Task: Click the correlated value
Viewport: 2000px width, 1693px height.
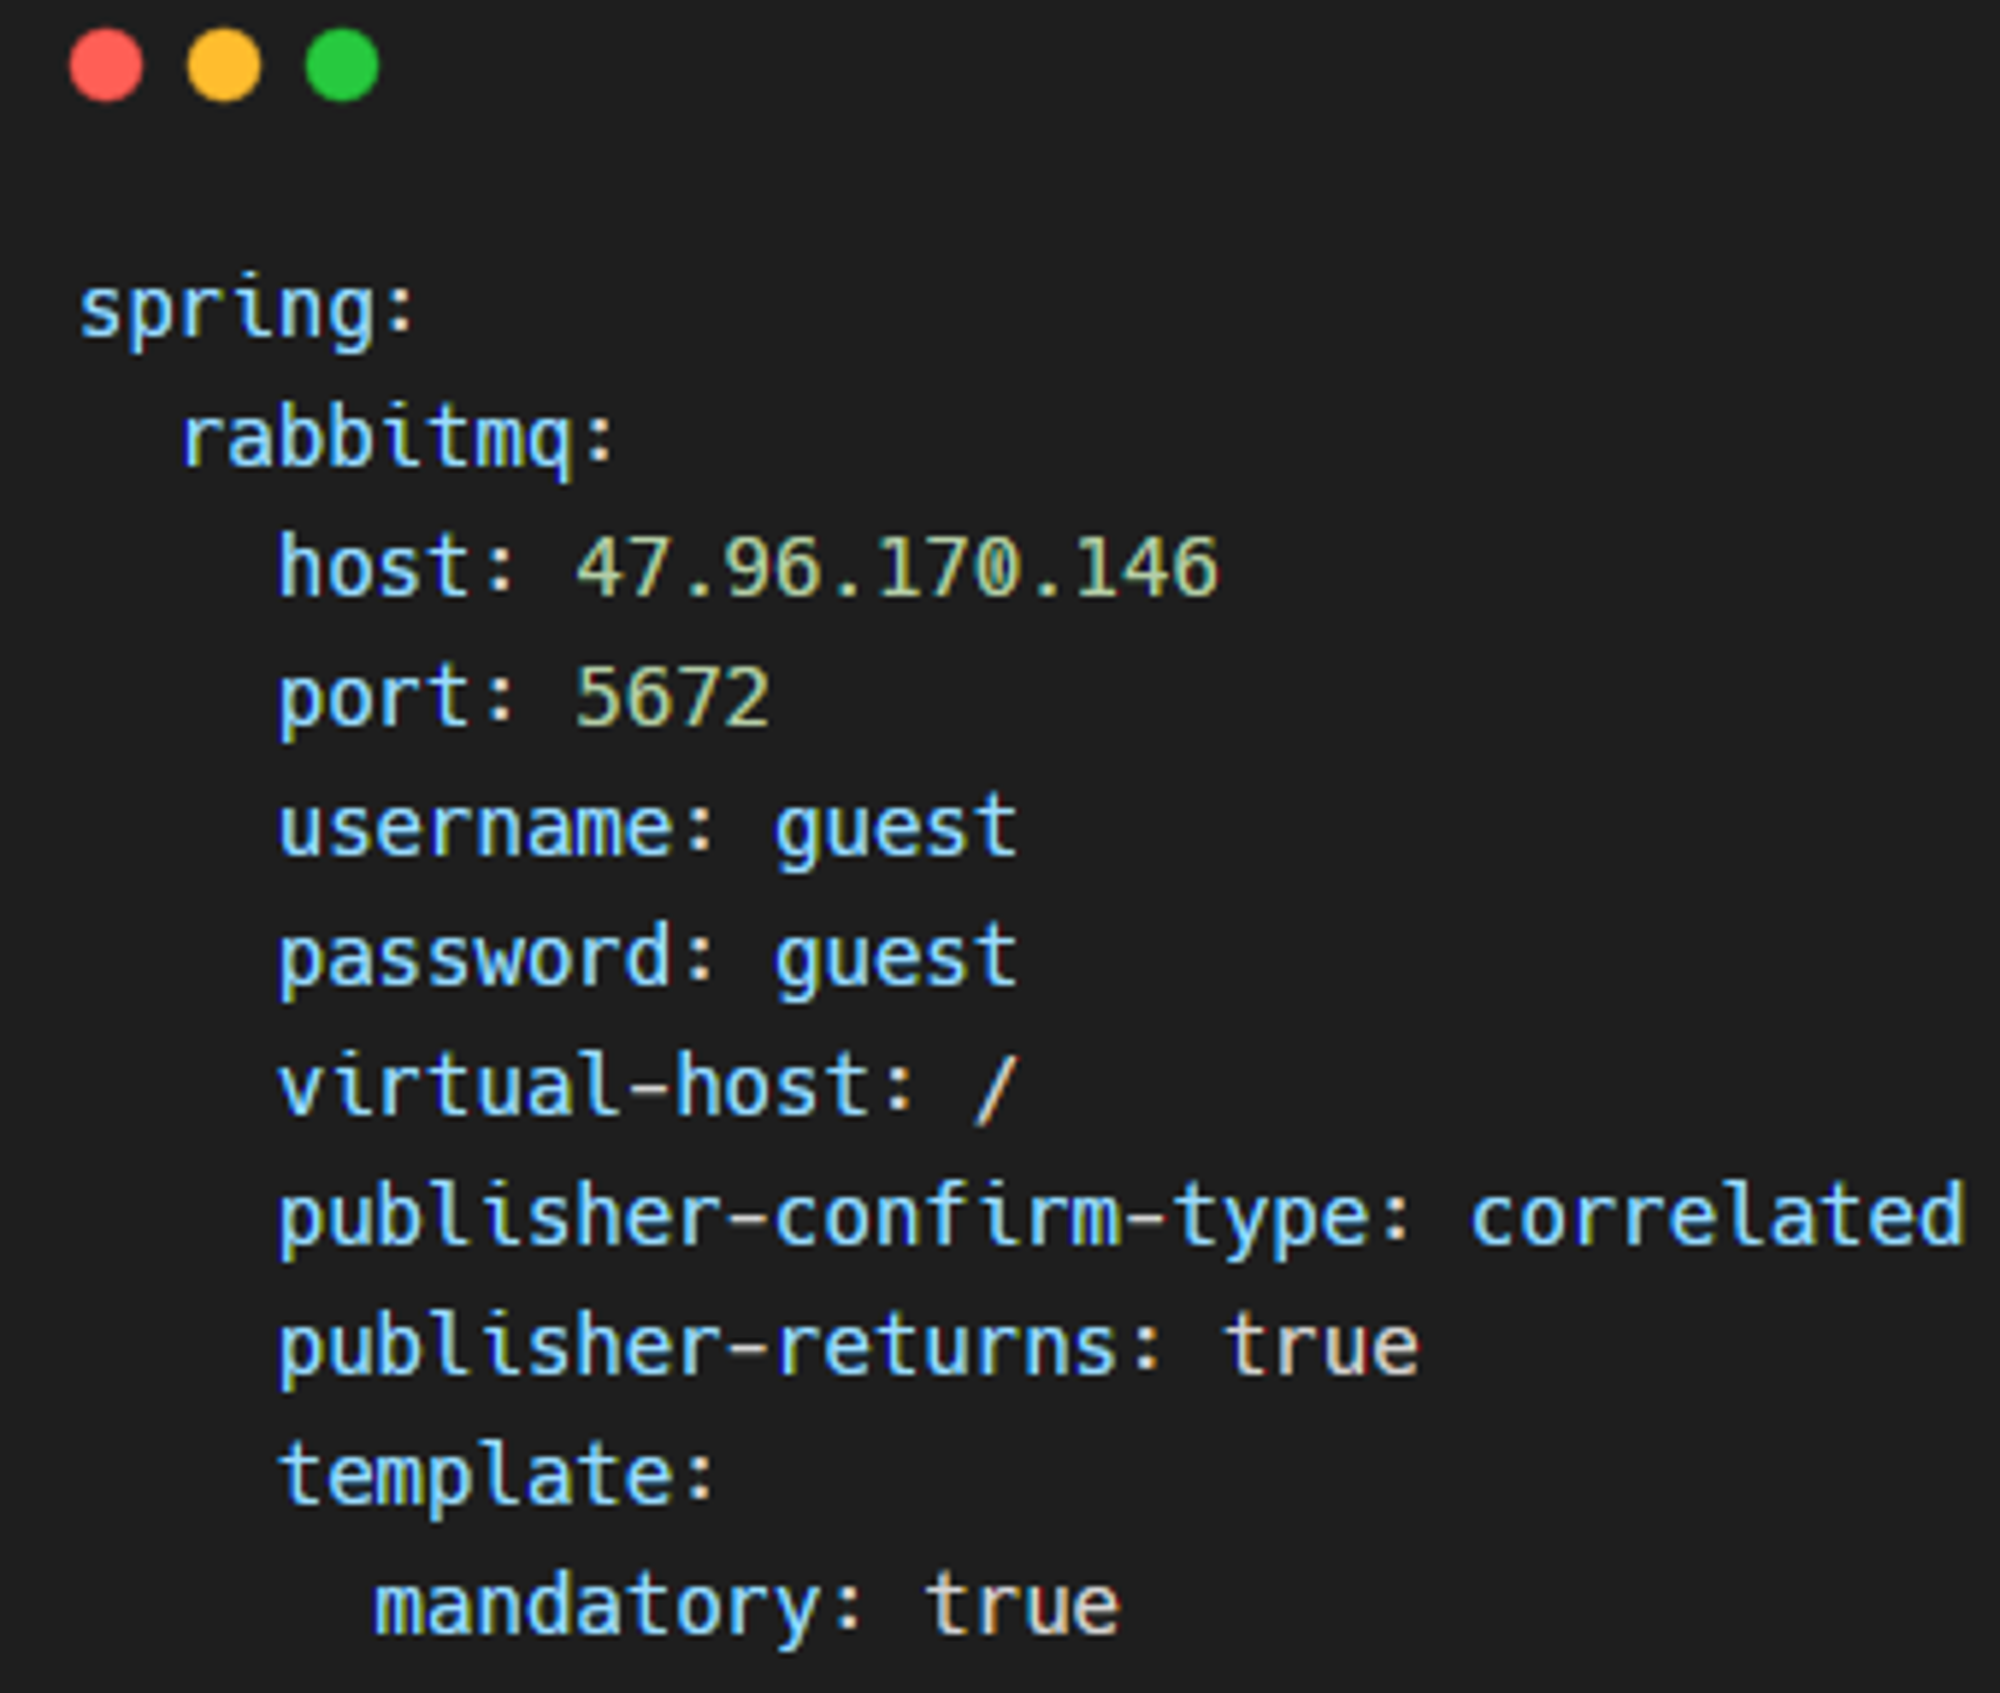Action: coord(1717,1215)
